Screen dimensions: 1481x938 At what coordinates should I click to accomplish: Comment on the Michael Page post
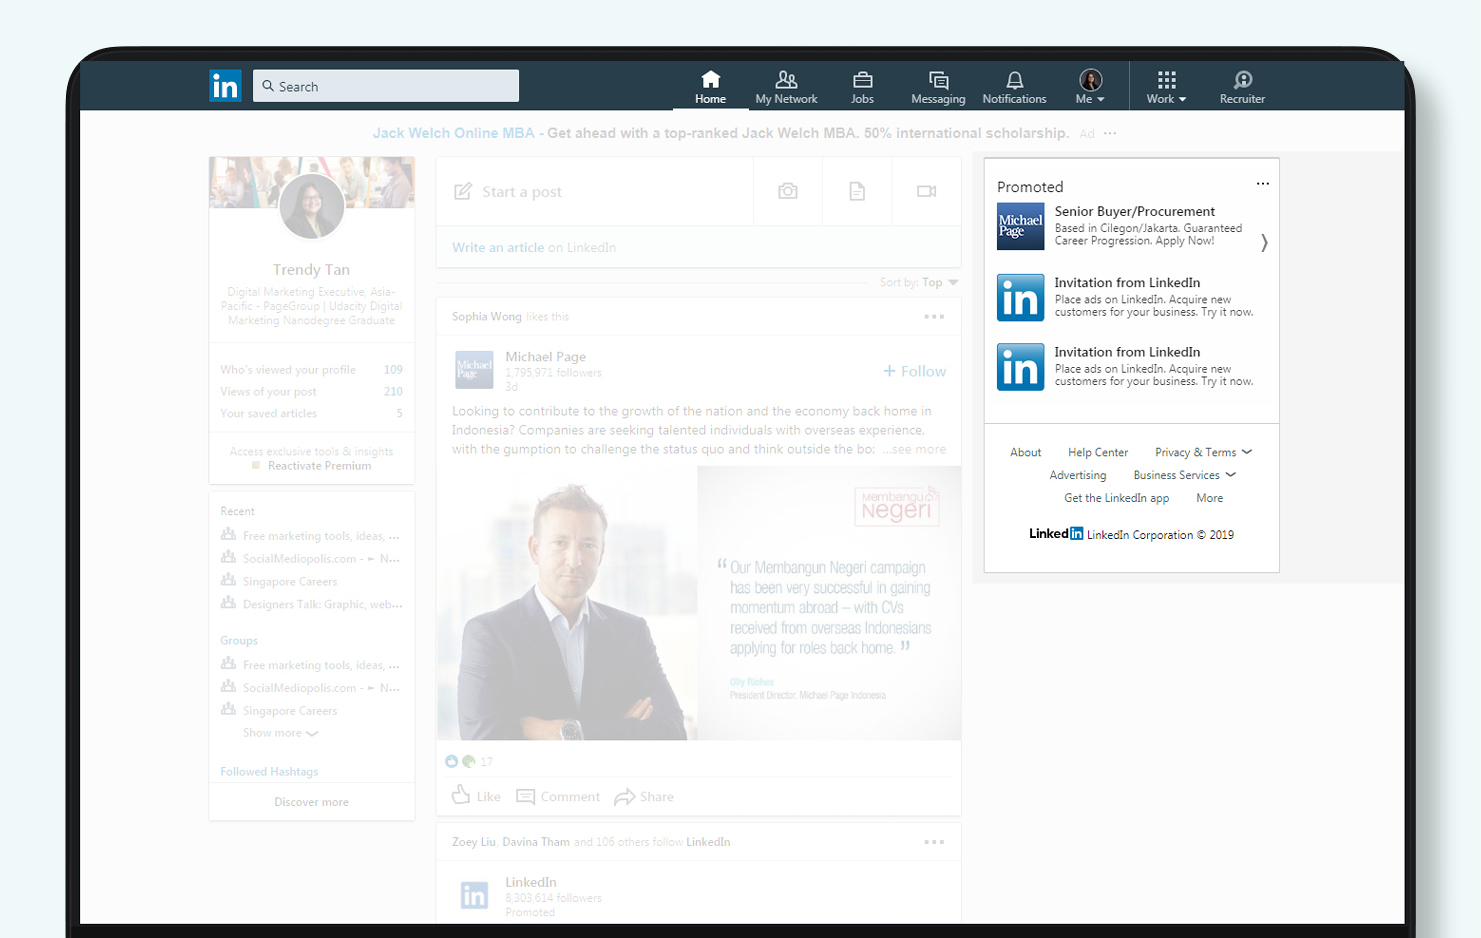[558, 797]
